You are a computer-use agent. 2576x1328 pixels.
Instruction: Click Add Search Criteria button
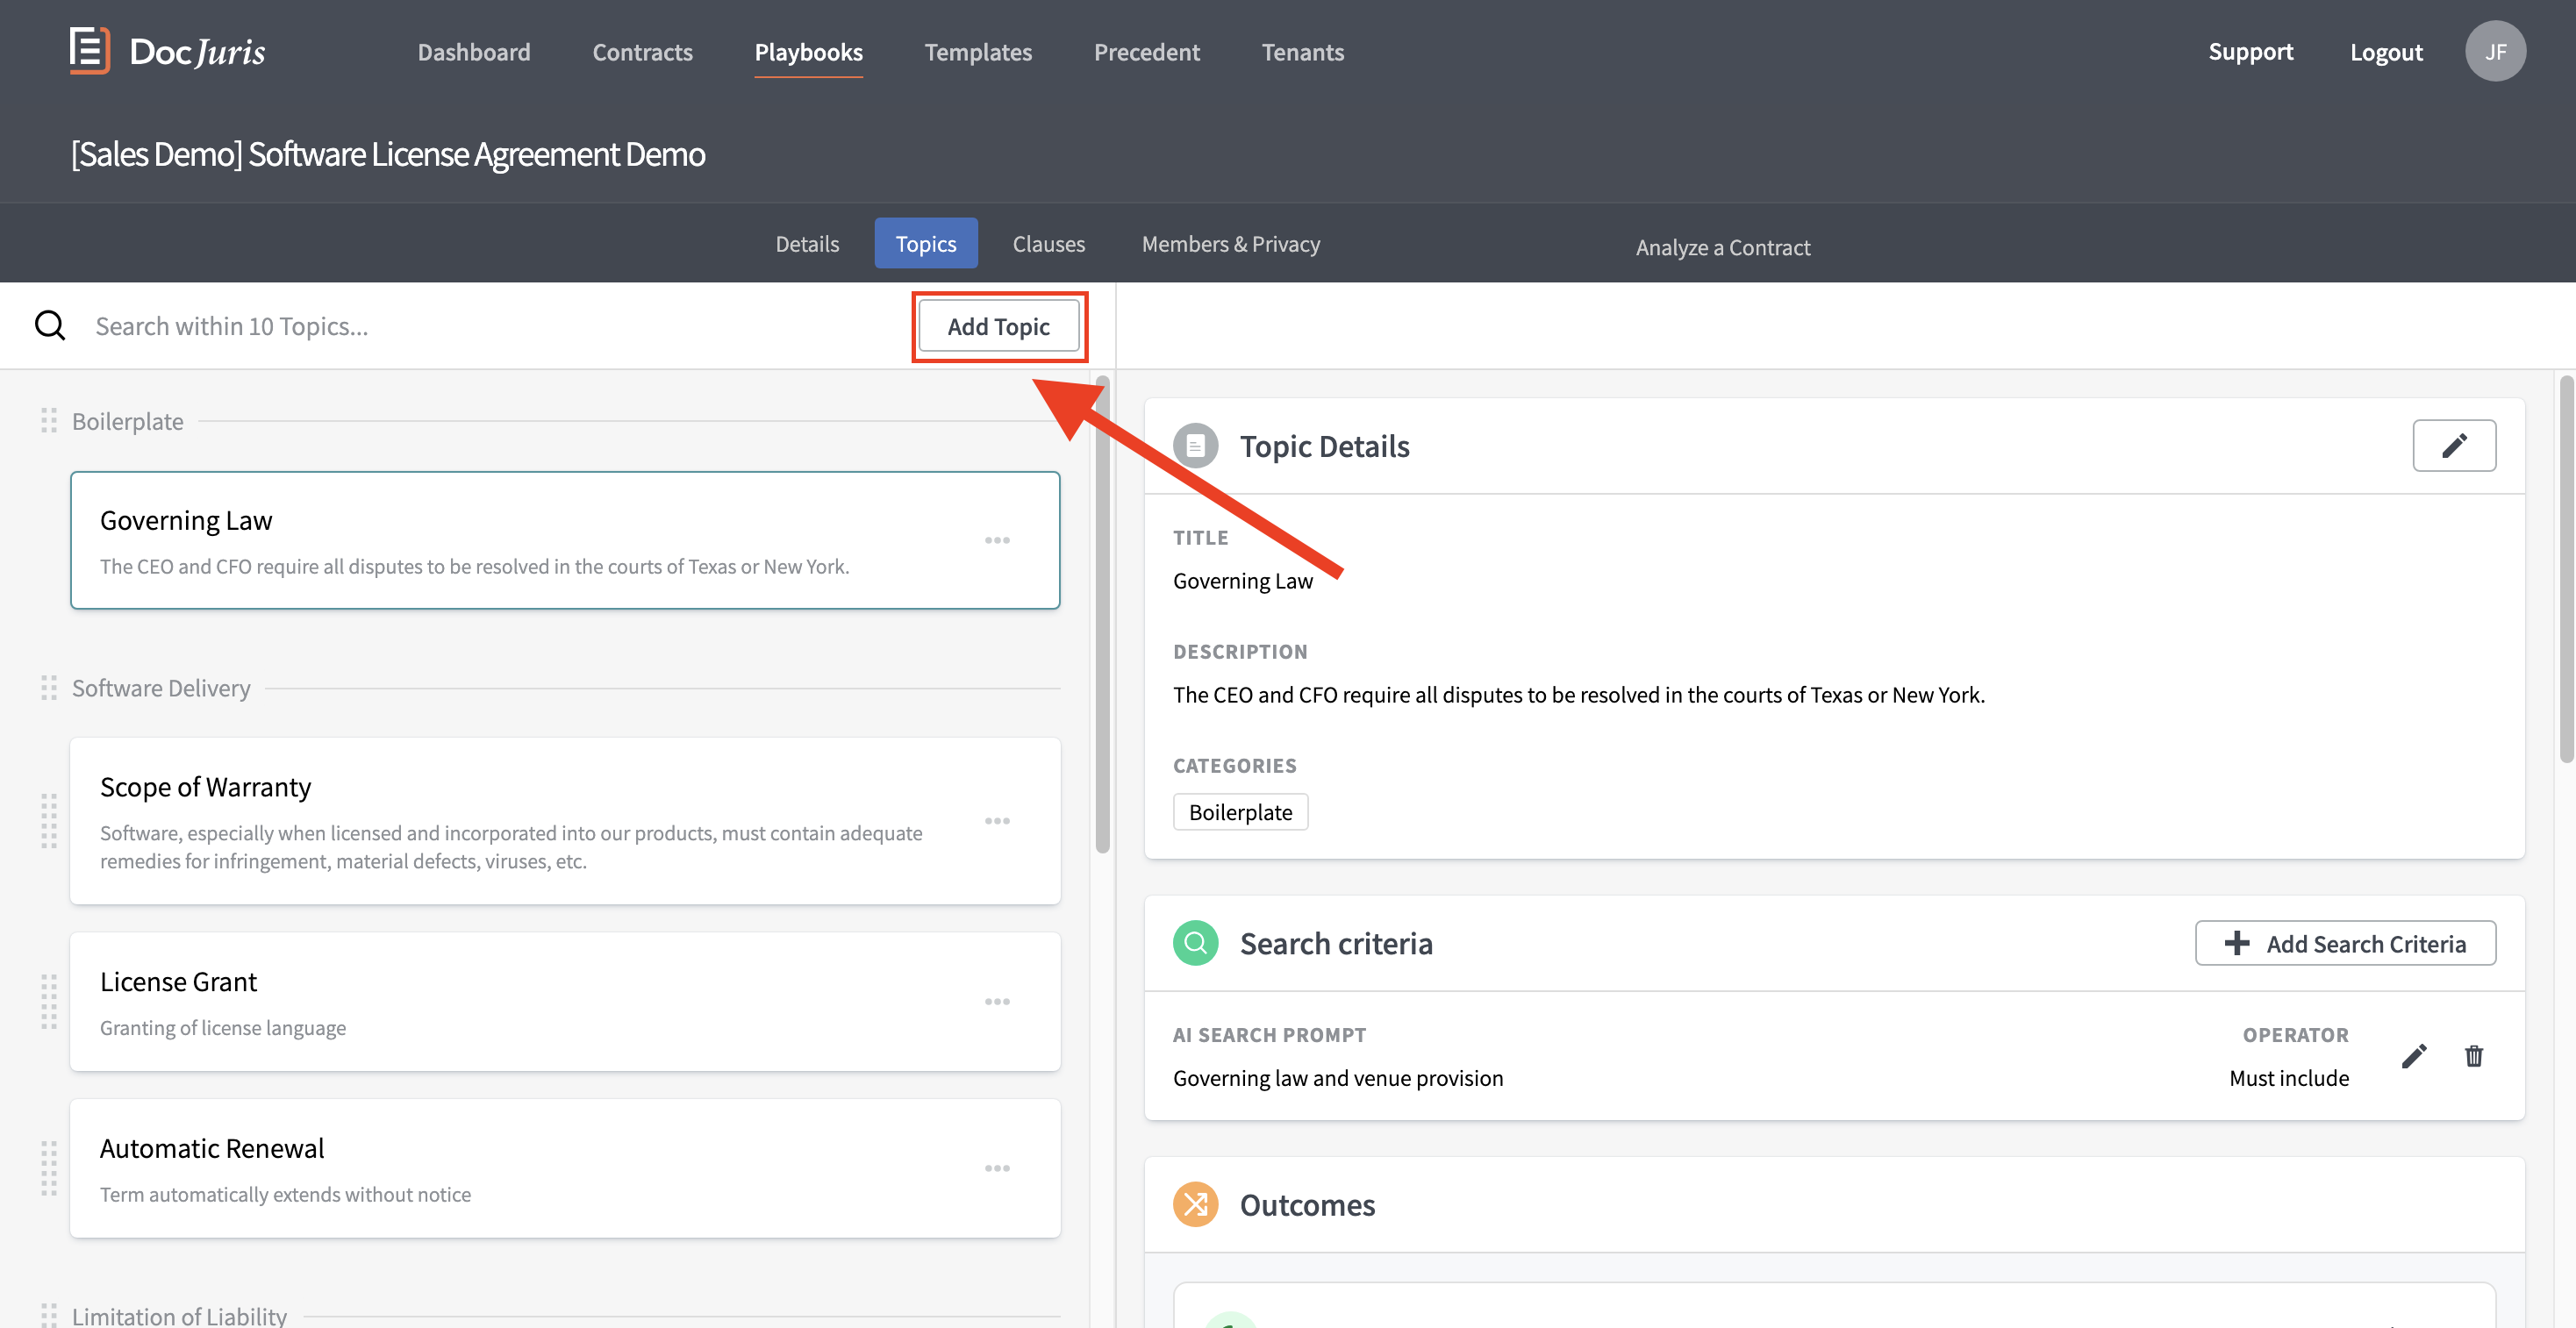pyautogui.click(x=2345, y=943)
